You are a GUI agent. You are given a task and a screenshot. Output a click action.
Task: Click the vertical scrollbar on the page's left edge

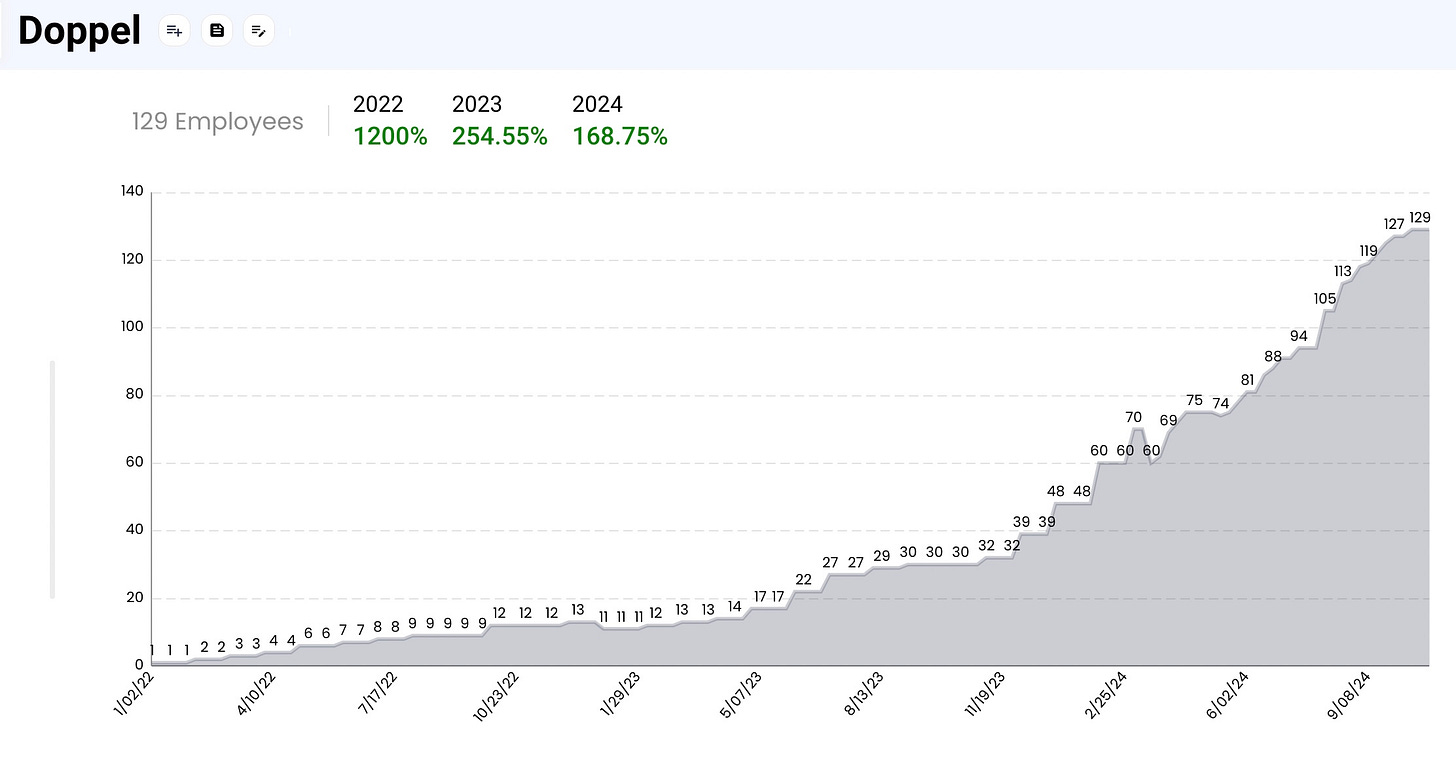click(x=52, y=480)
